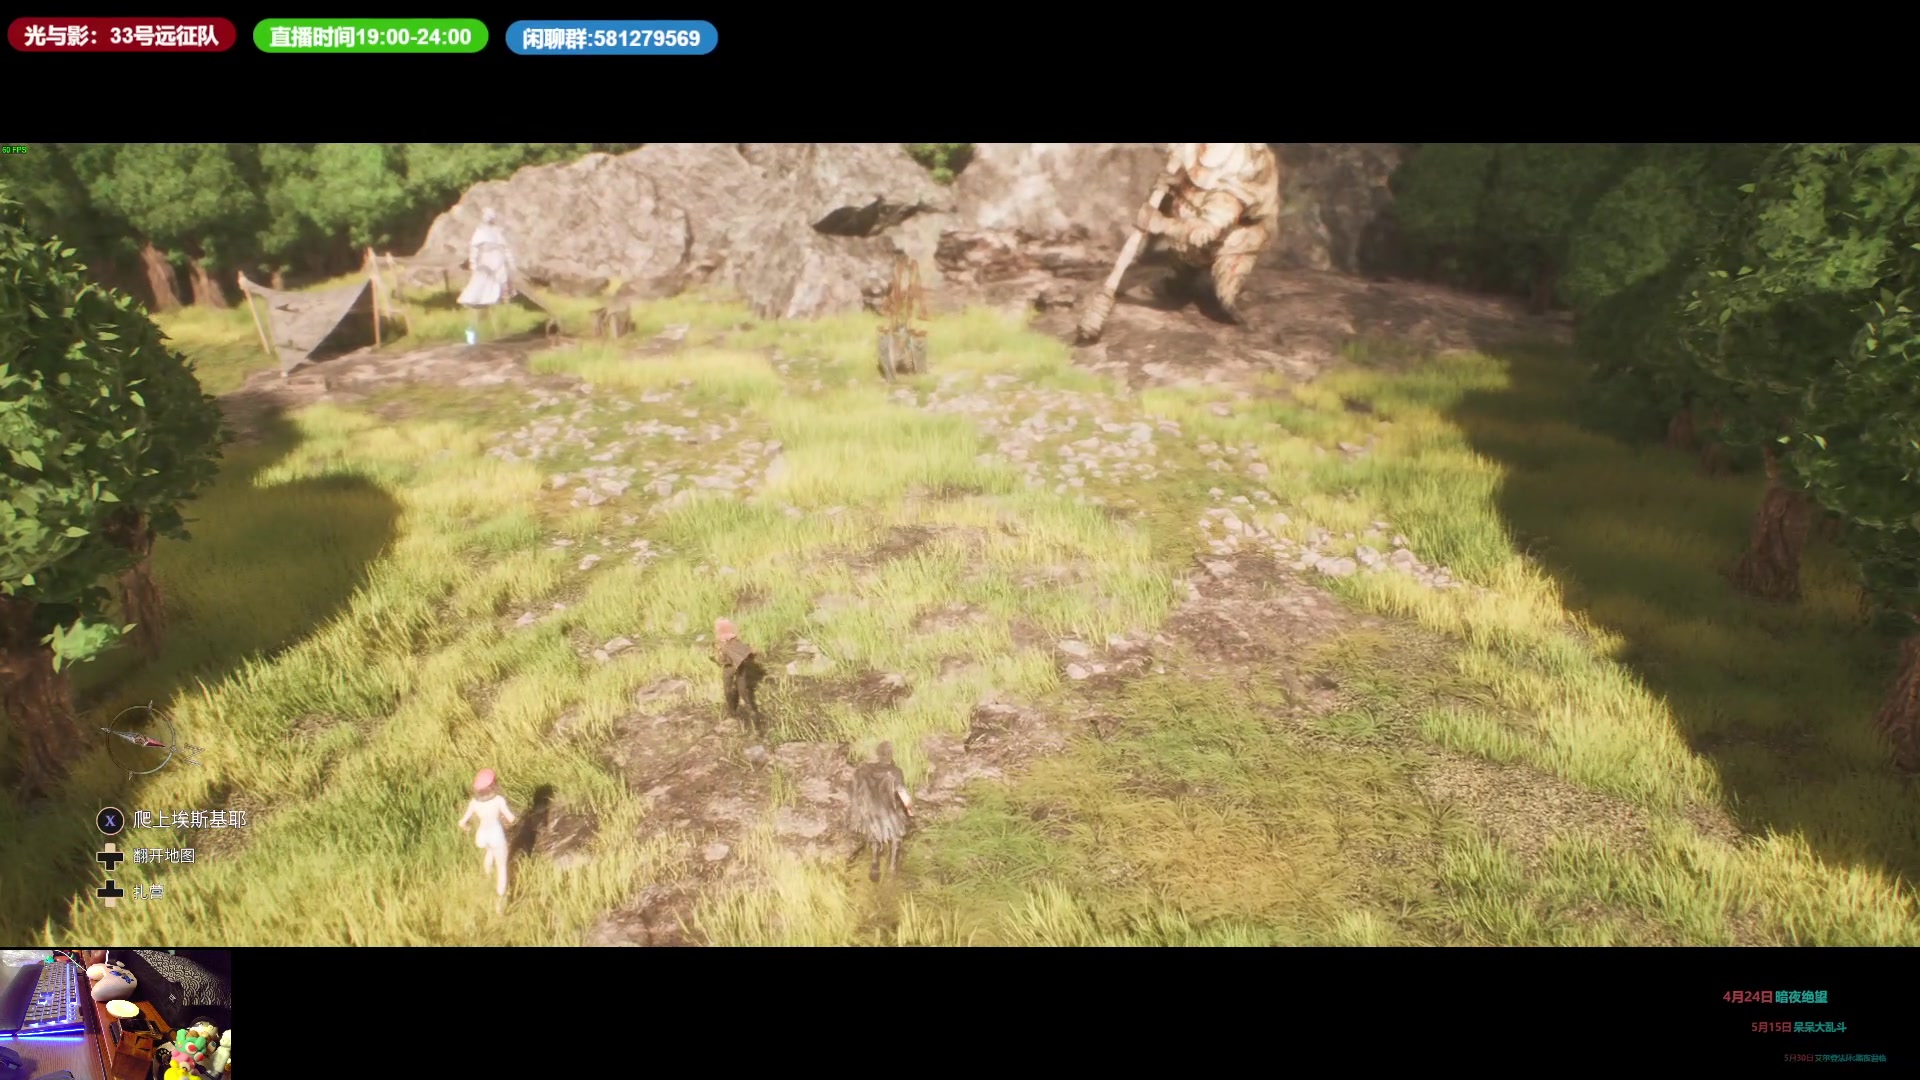The height and width of the screenshot is (1080, 1920).
Task: Click the X button prompt icon
Action: [110, 821]
